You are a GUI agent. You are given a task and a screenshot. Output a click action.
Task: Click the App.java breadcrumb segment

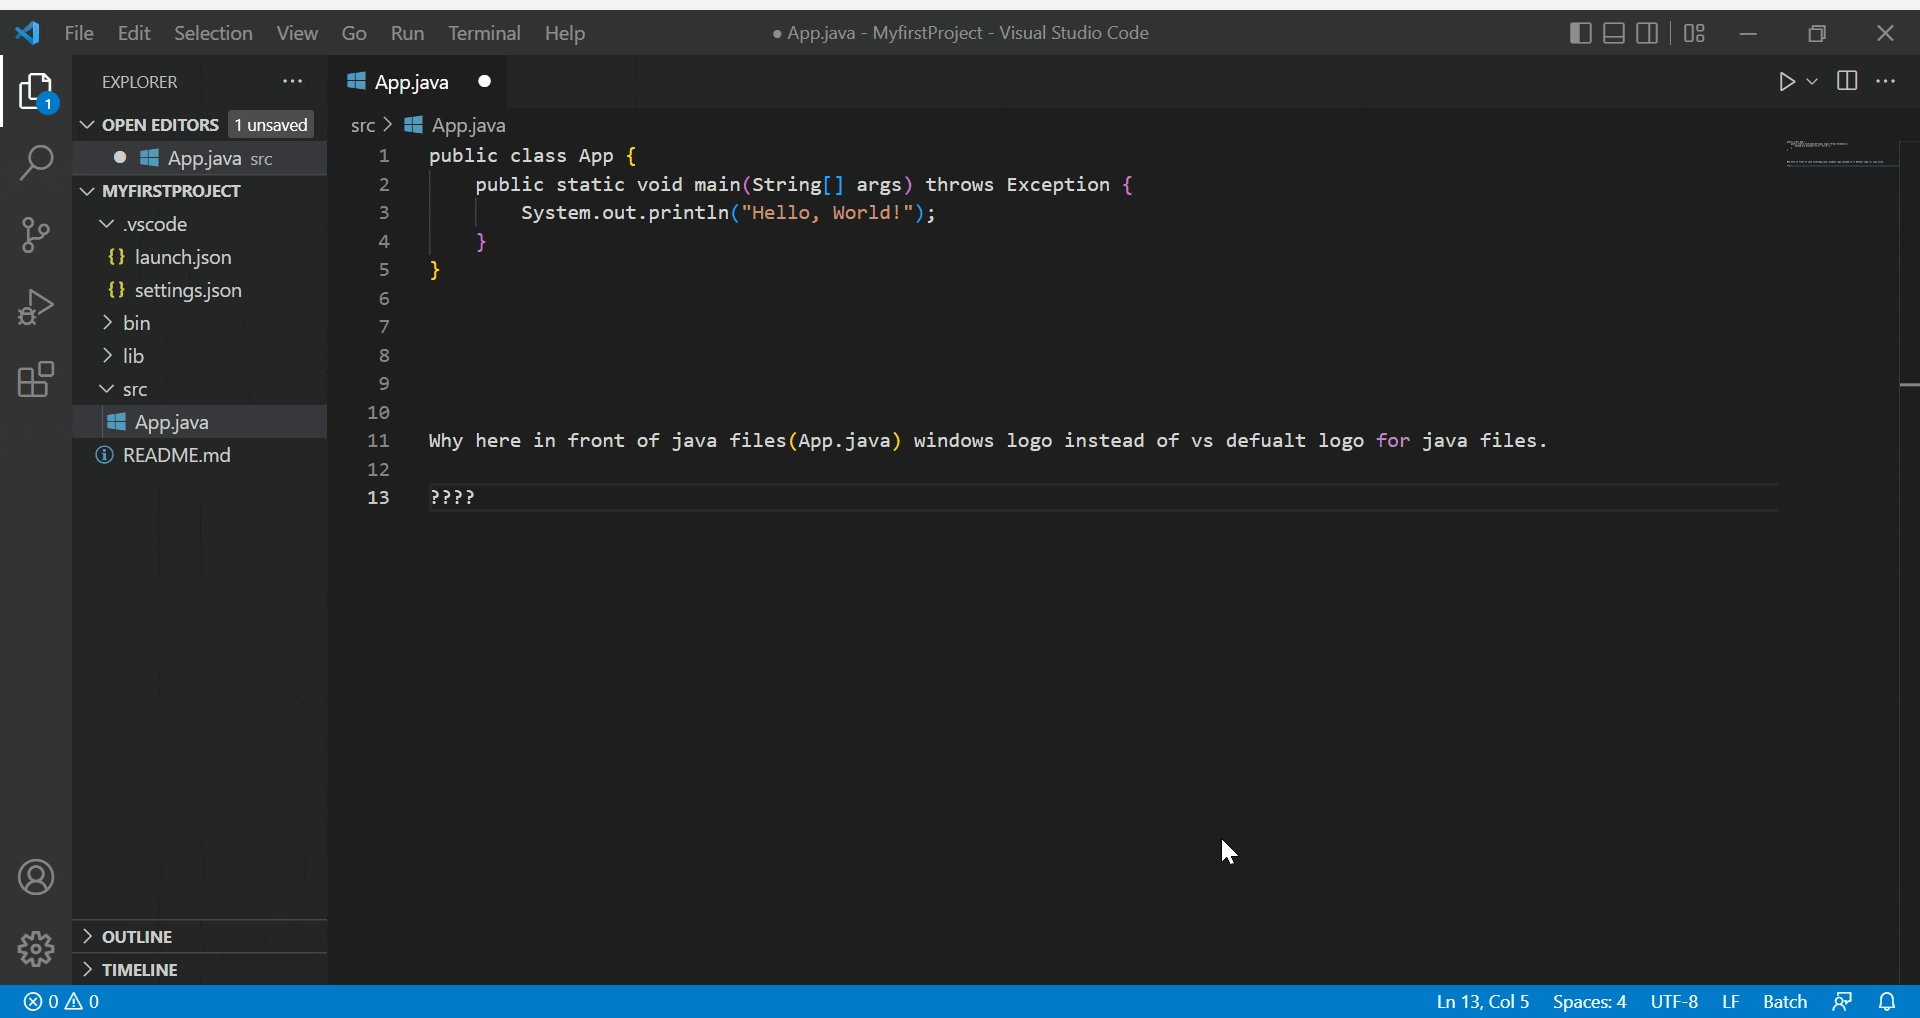click(x=469, y=125)
